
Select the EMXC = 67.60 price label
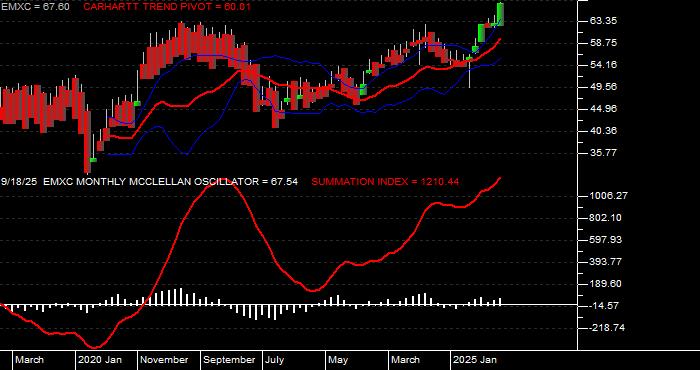[x=35, y=7]
